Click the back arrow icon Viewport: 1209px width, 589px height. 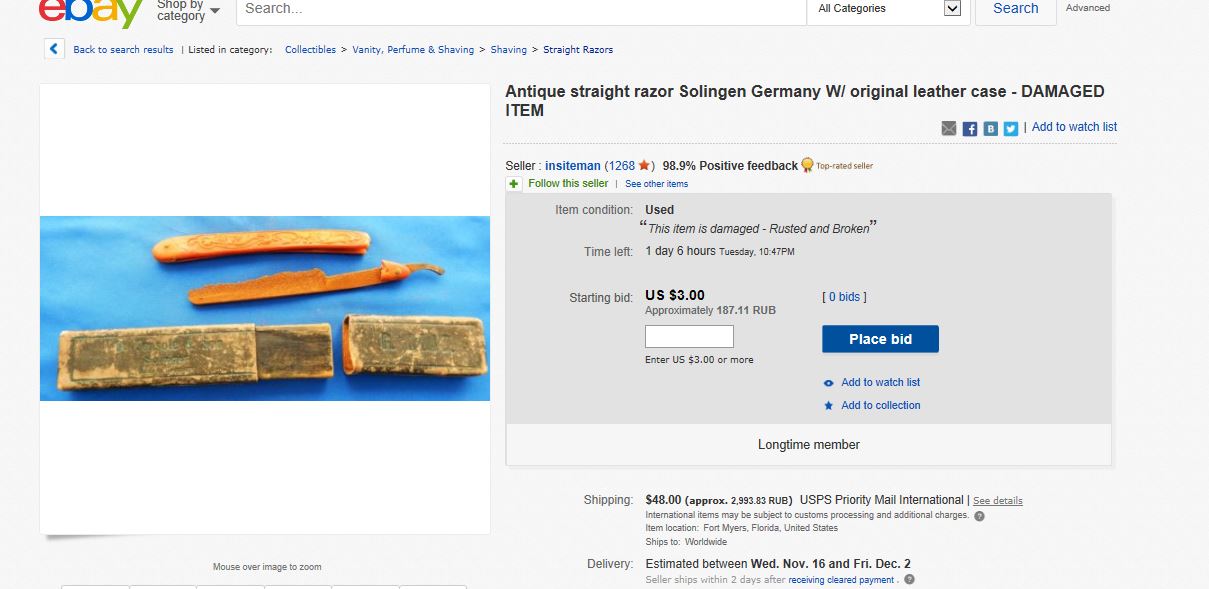pyautogui.click(x=54, y=49)
